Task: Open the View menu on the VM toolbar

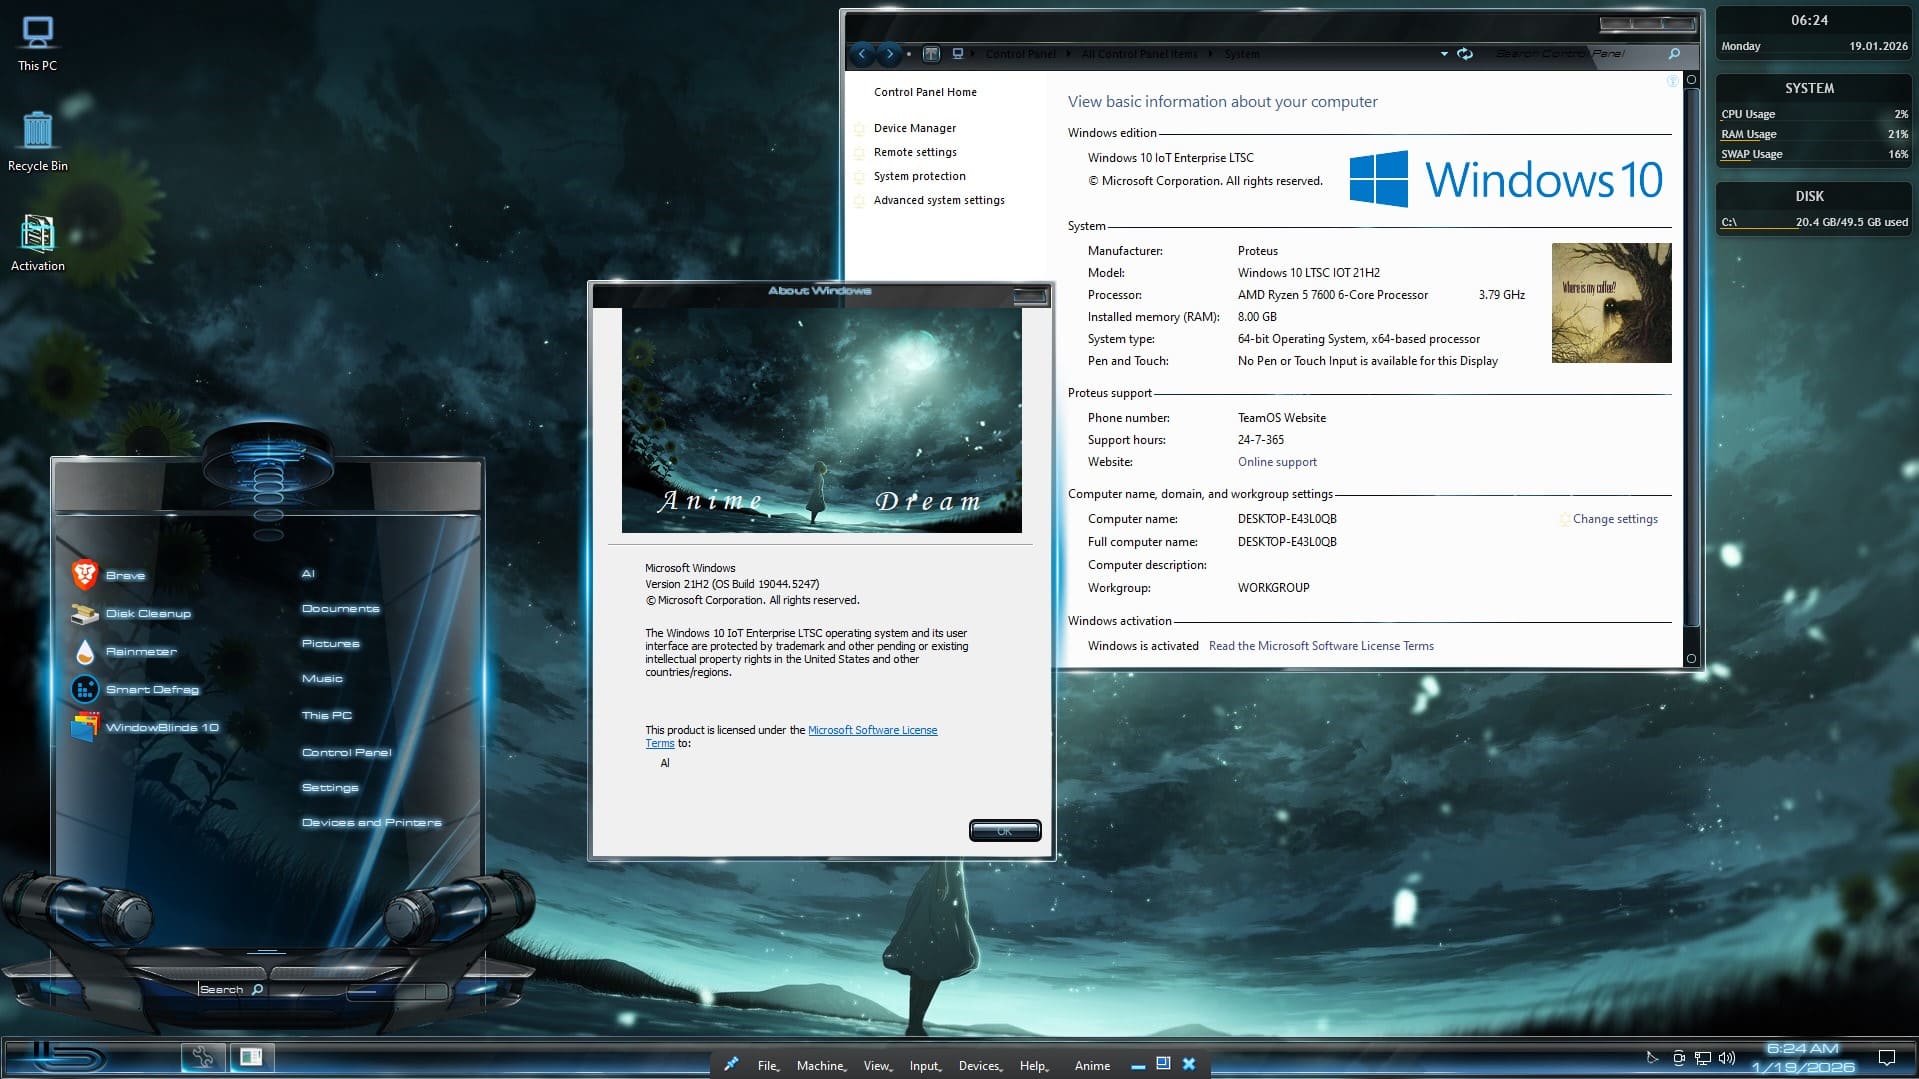Action: click(x=877, y=1066)
